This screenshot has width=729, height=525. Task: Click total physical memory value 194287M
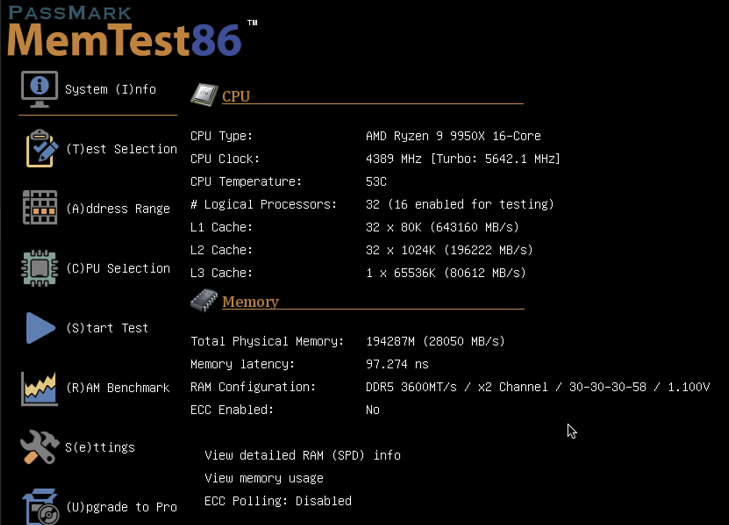(x=435, y=341)
